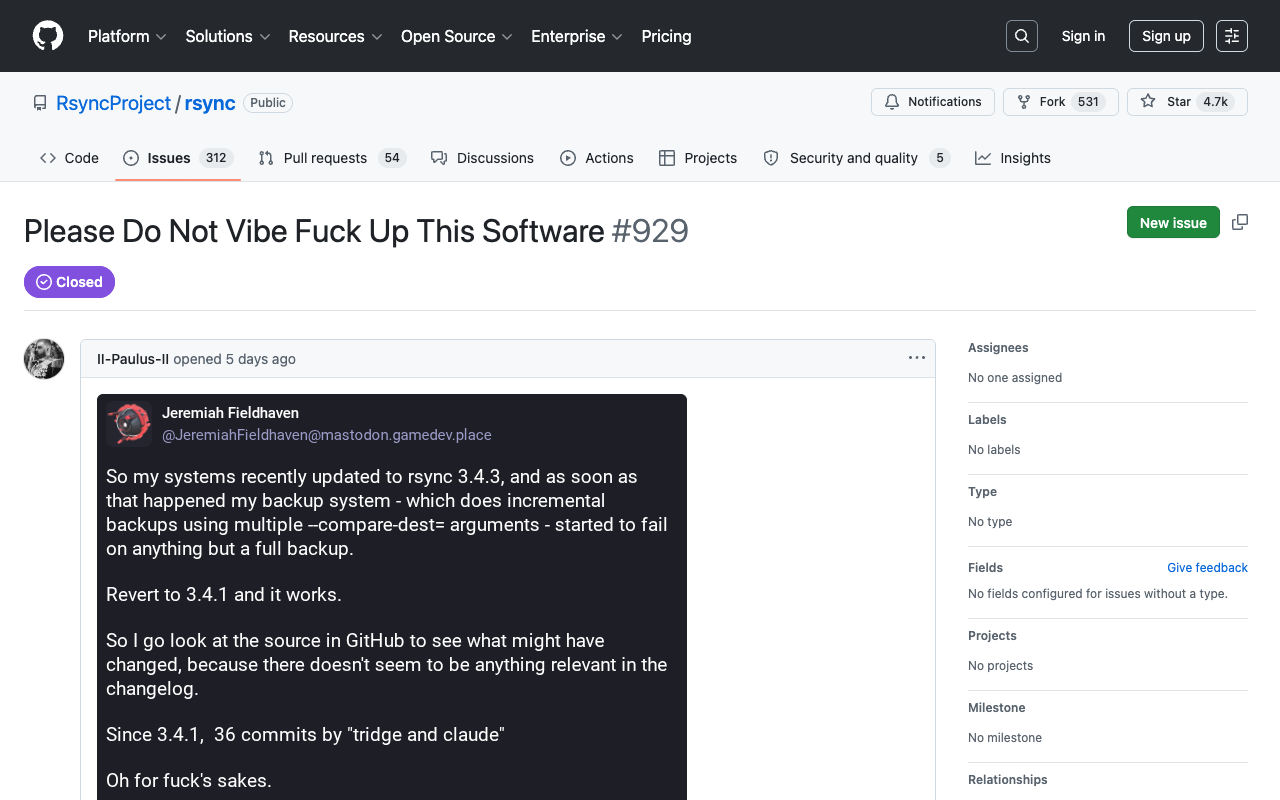Viewport: 1280px width, 800px height.
Task: Click the purple Closed status badge
Action: (x=69, y=282)
